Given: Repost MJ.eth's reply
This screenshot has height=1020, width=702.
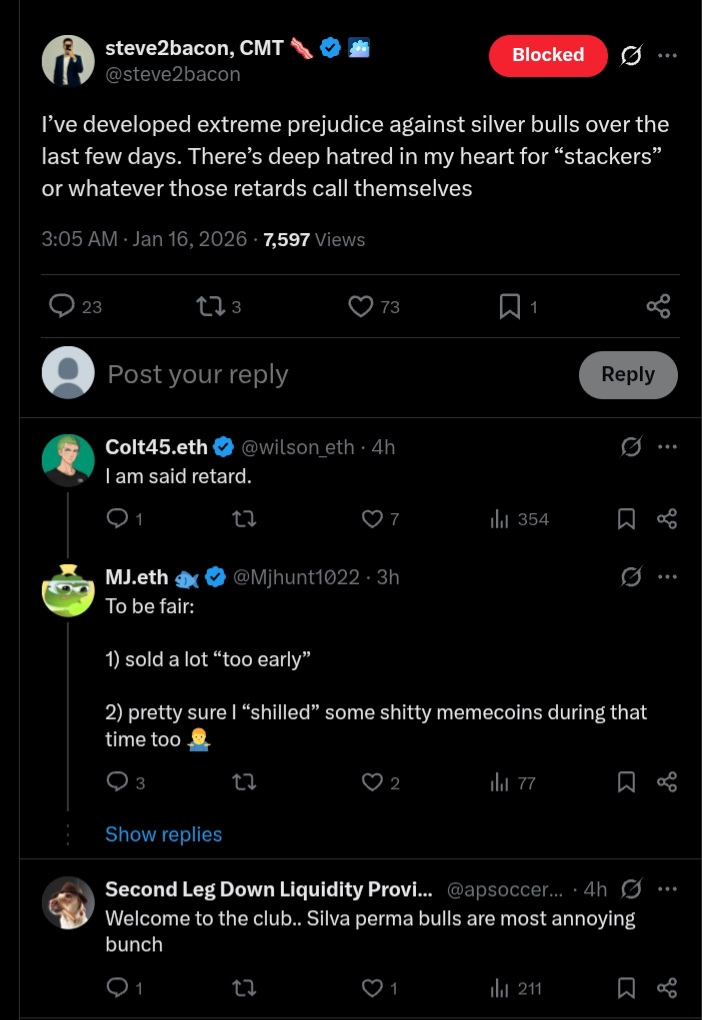Looking at the screenshot, I should 243,782.
